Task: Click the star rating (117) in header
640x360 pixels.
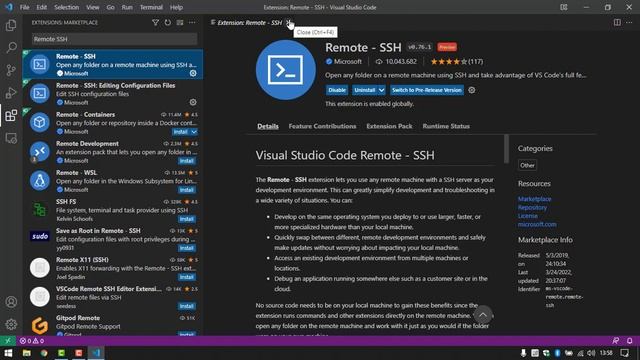Action: 457,62
